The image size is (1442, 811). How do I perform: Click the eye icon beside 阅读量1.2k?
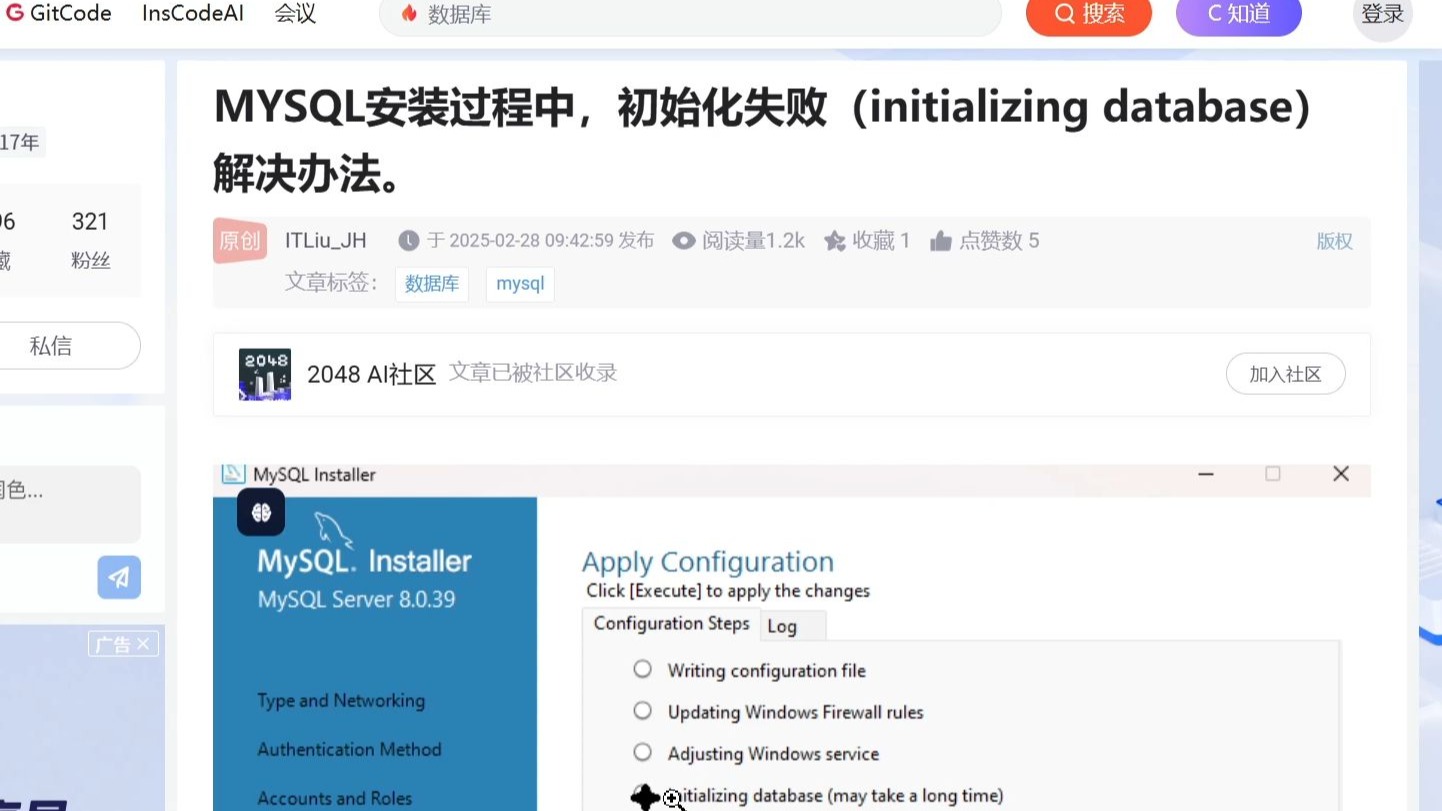pos(684,241)
